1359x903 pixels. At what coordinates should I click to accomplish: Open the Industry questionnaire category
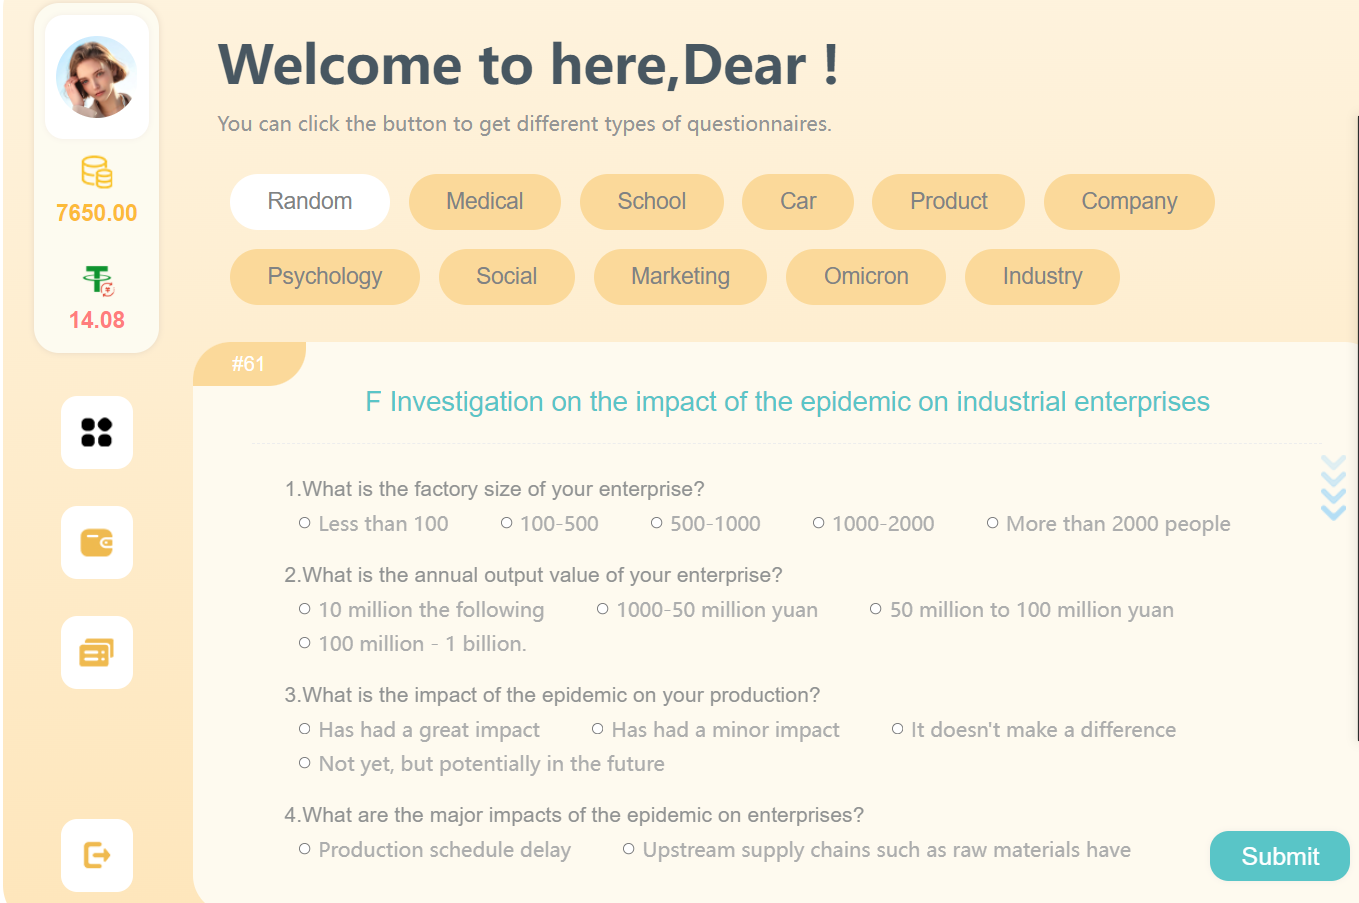[1042, 277]
